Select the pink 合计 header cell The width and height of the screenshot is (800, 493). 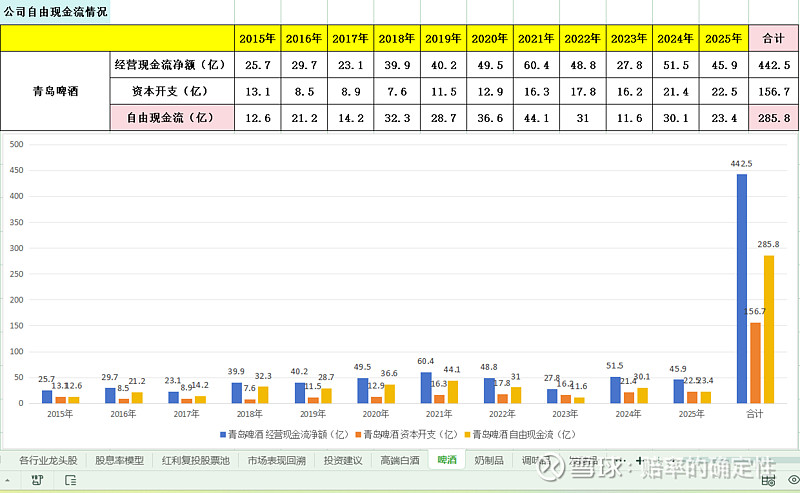click(x=773, y=38)
